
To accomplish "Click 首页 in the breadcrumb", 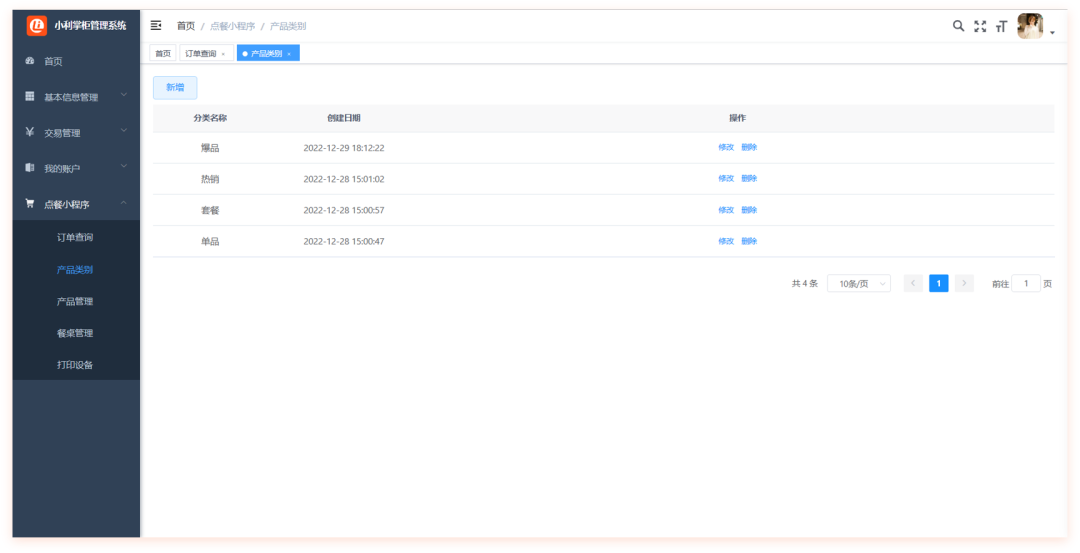I will (186, 26).
